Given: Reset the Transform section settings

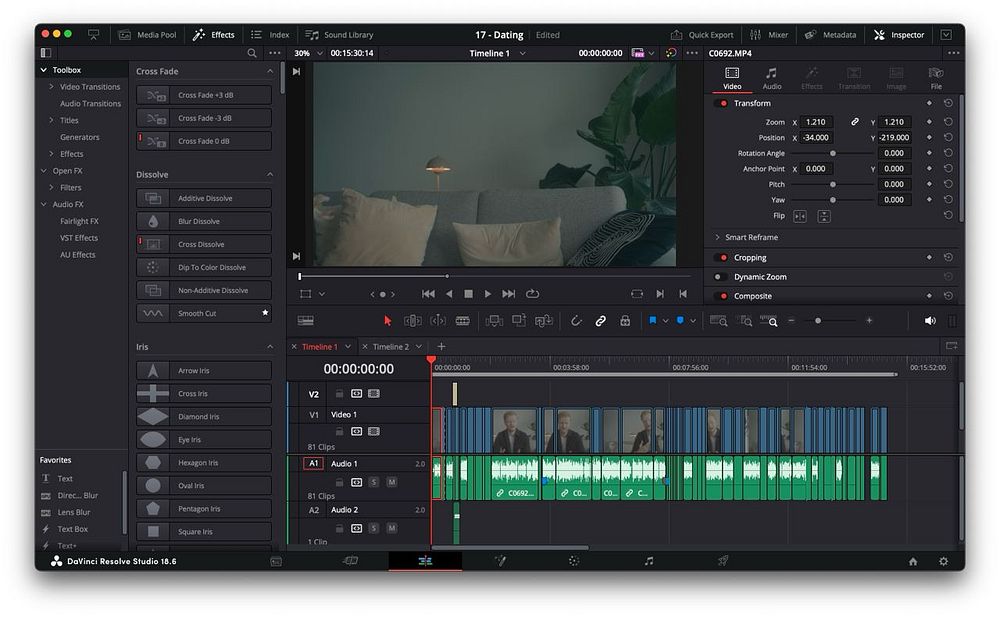Looking at the screenshot, I should (947, 103).
